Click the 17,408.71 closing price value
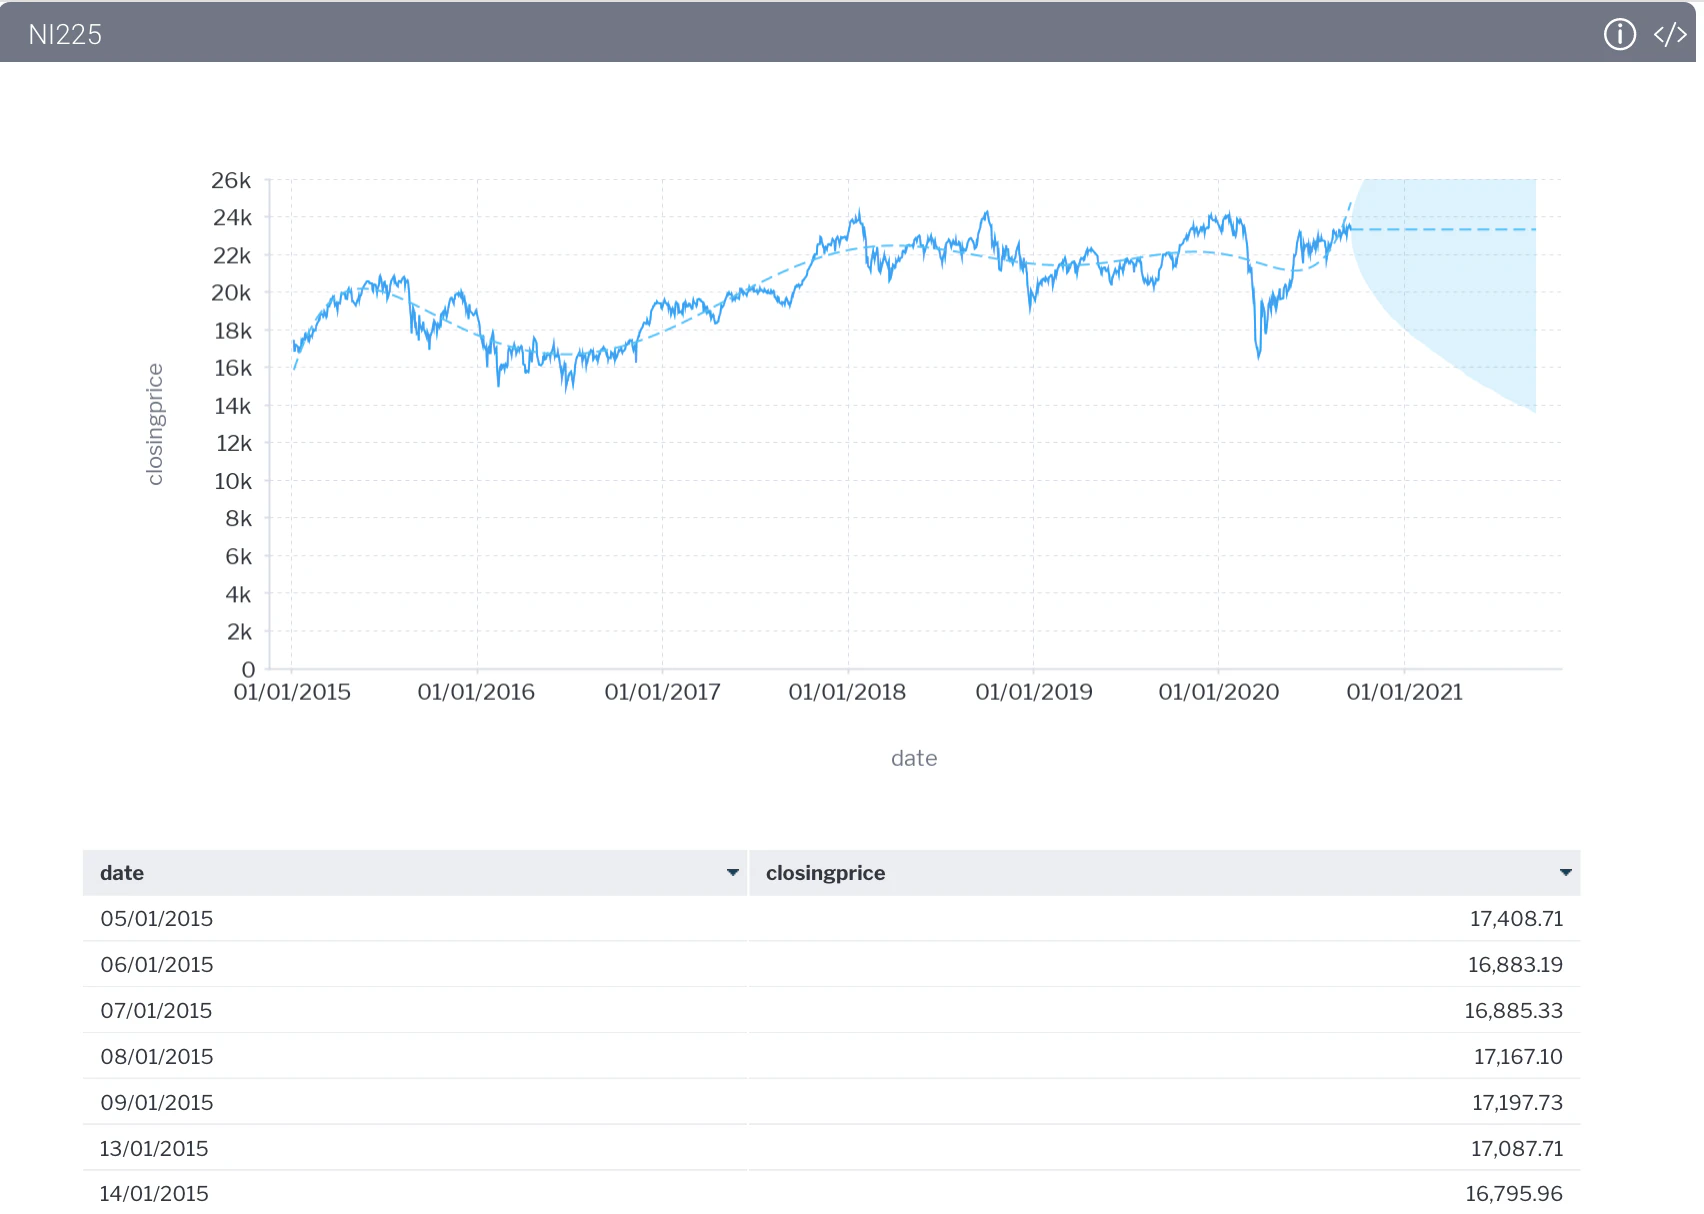 (1516, 919)
